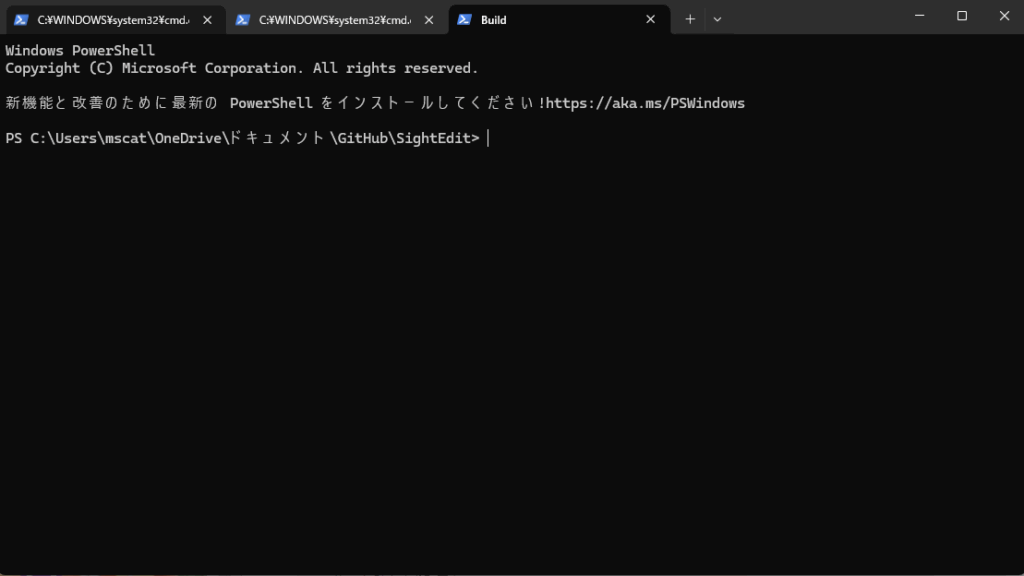The image size is (1024, 576).
Task: Click the PowerShell icon on the leftmost cmd tab
Action: [21, 19]
